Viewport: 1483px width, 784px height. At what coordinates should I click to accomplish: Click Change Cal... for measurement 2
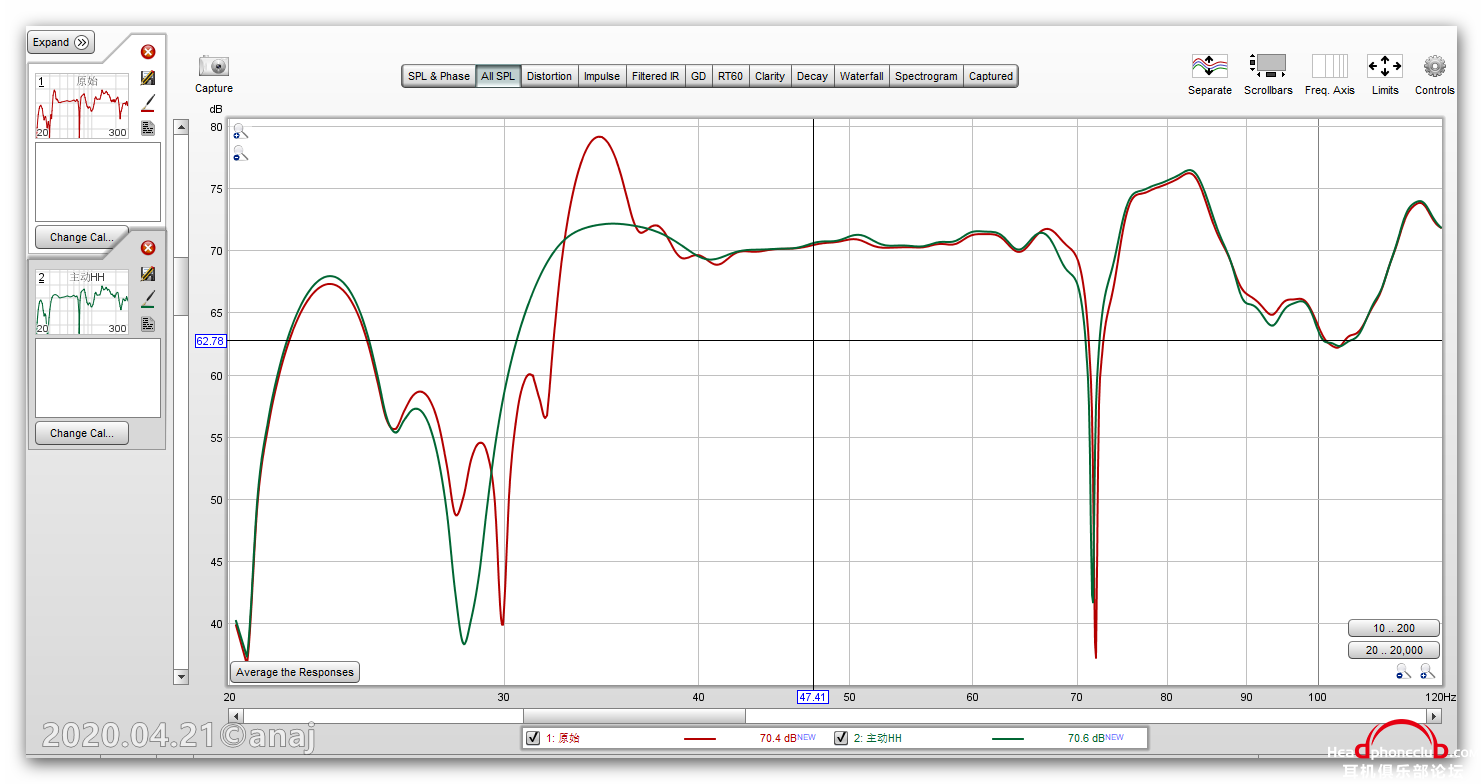click(82, 433)
